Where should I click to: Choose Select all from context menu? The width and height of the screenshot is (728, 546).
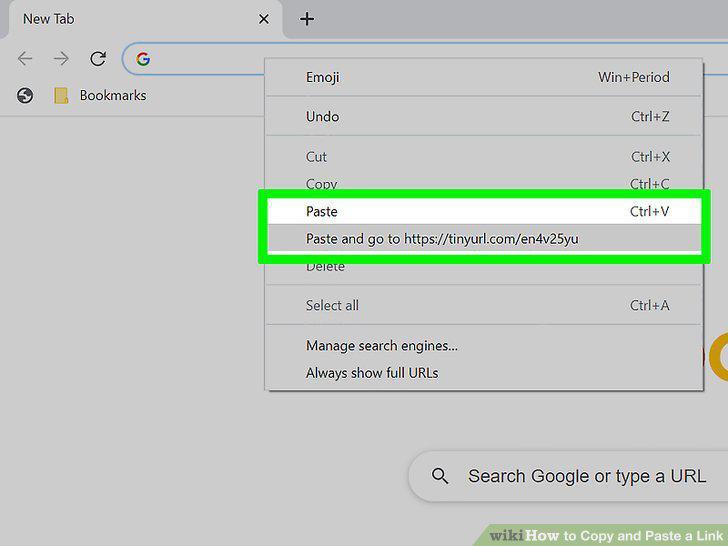click(484, 306)
